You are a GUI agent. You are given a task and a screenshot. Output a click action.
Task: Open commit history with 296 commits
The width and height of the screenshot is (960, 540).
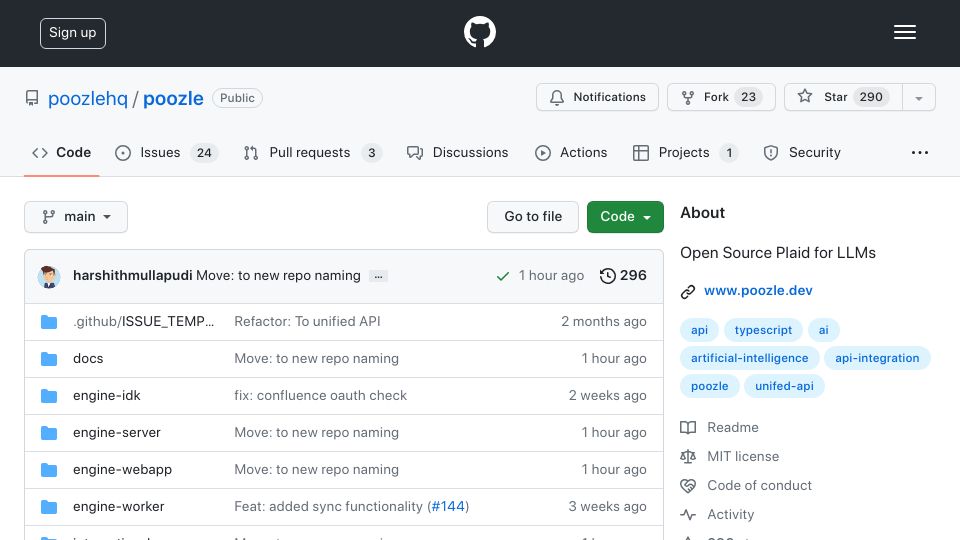[x=623, y=276]
